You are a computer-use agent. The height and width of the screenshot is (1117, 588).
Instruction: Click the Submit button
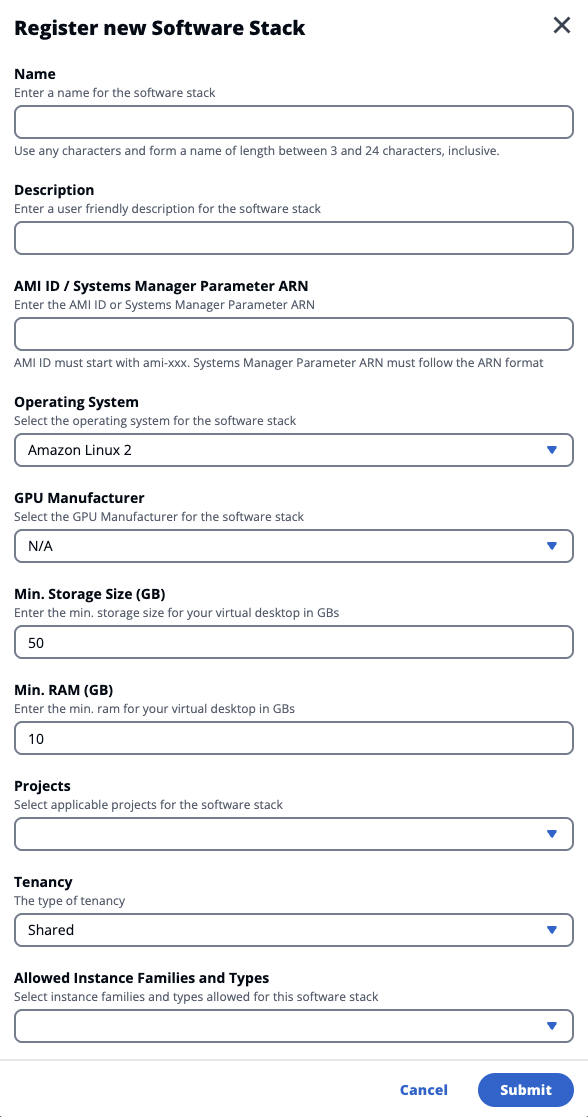coord(525,1090)
